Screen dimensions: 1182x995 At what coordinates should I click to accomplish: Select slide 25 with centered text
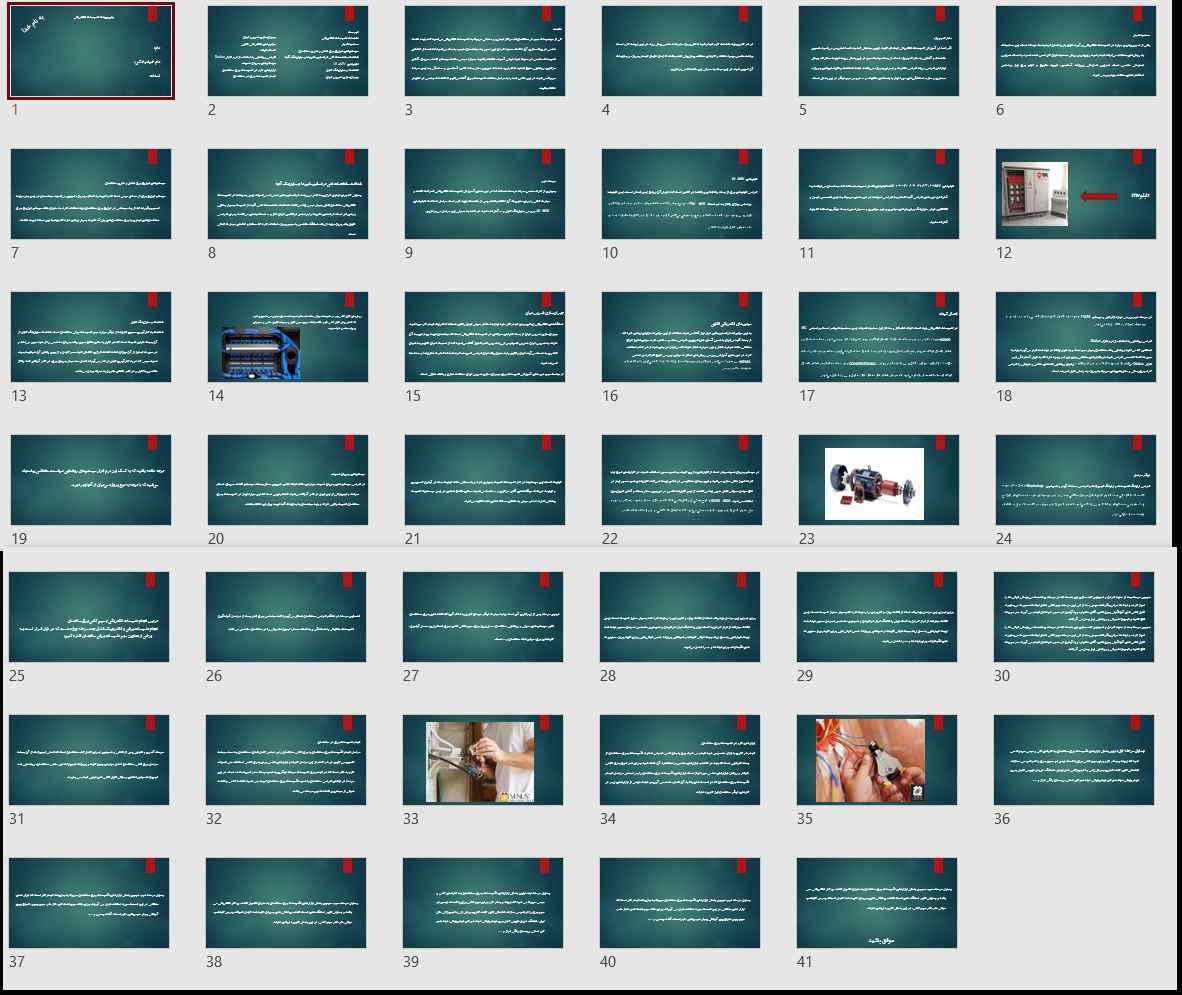[x=89, y=617]
